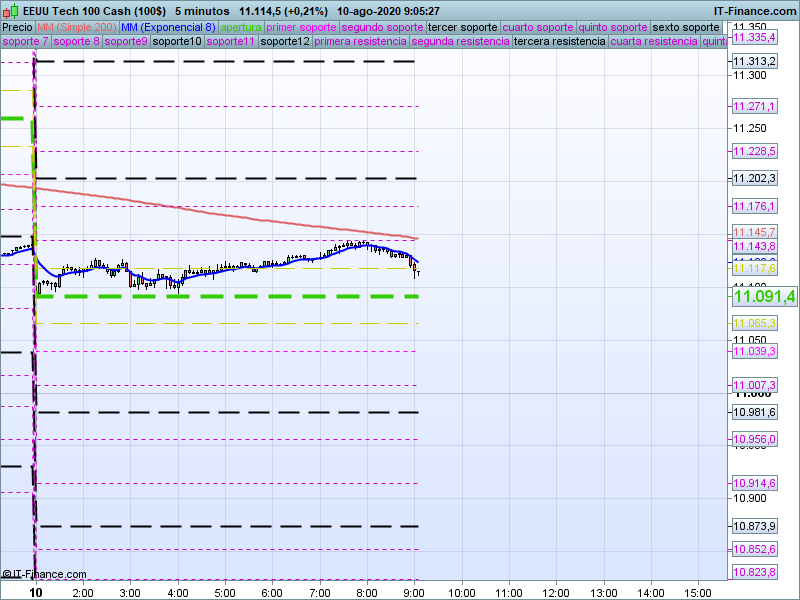
Task: Click the green 11.091,4 price label
Action: (x=764, y=297)
